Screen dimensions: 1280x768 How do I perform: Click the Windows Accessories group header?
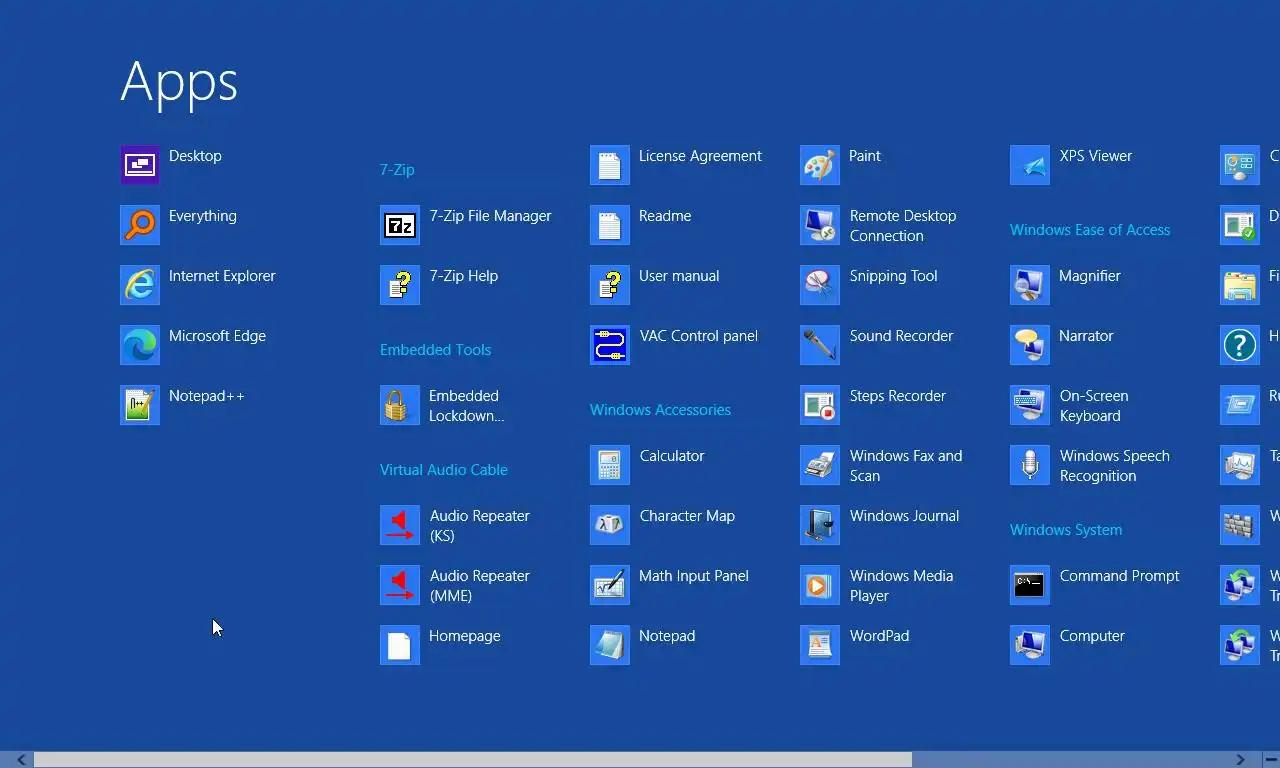pos(660,410)
